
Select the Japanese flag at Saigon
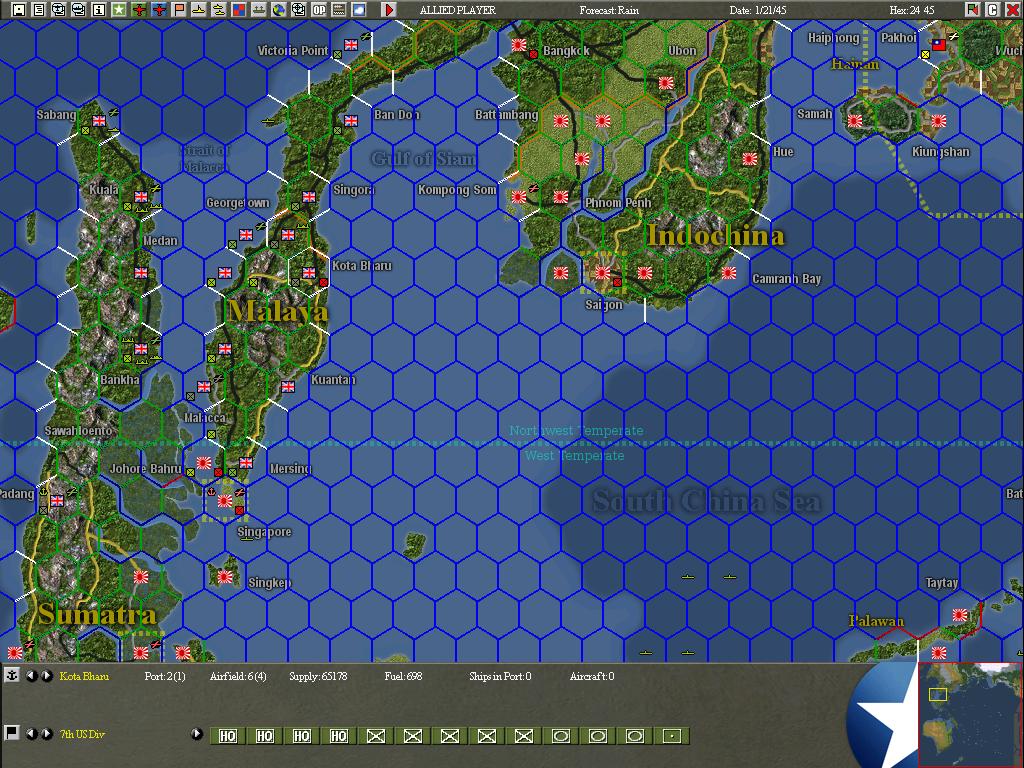(602, 273)
